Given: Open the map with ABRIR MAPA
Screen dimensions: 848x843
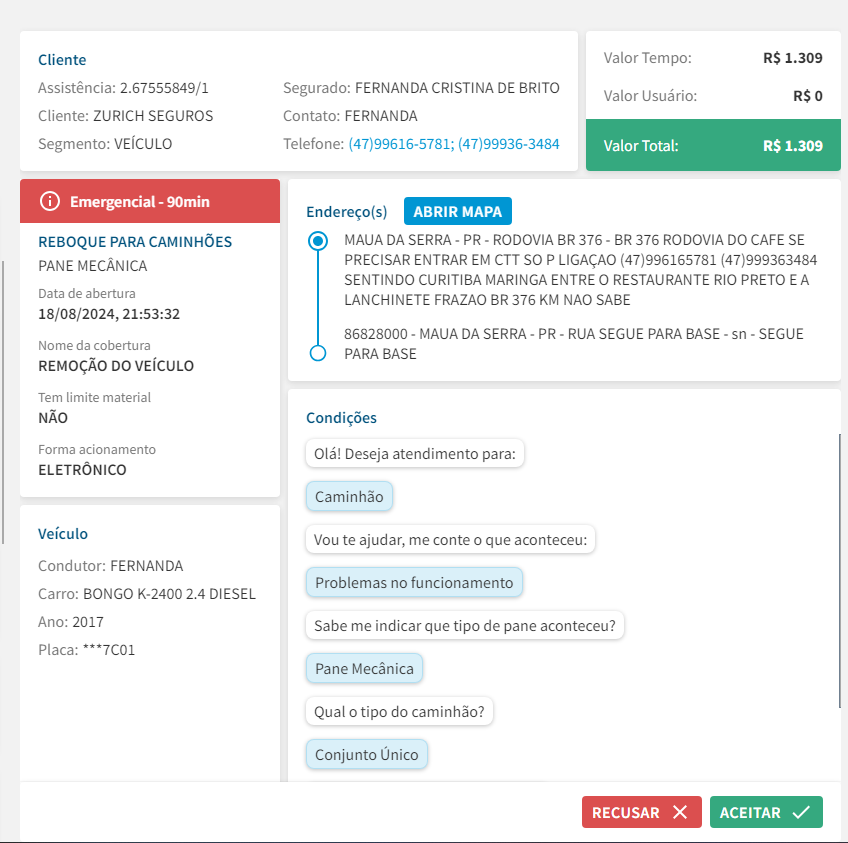Looking at the screenshot, I should (458, 211).
